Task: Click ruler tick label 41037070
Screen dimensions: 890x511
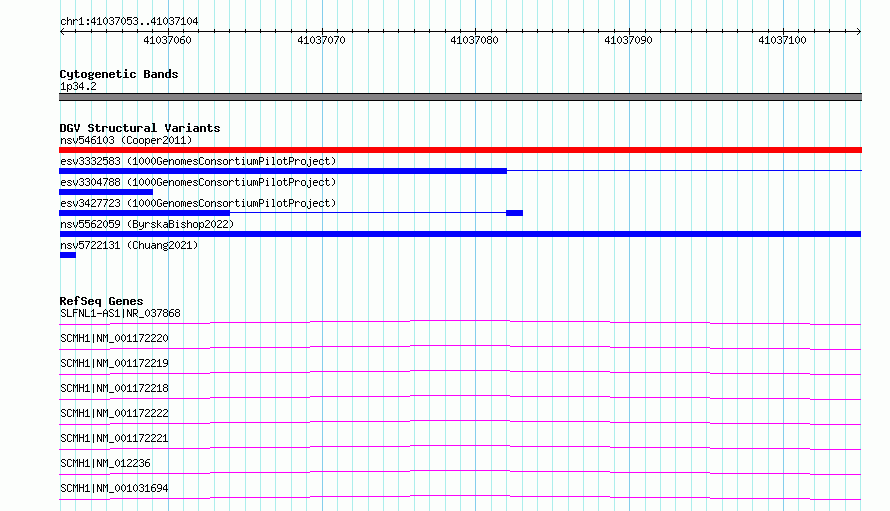Action: point(321,40)
